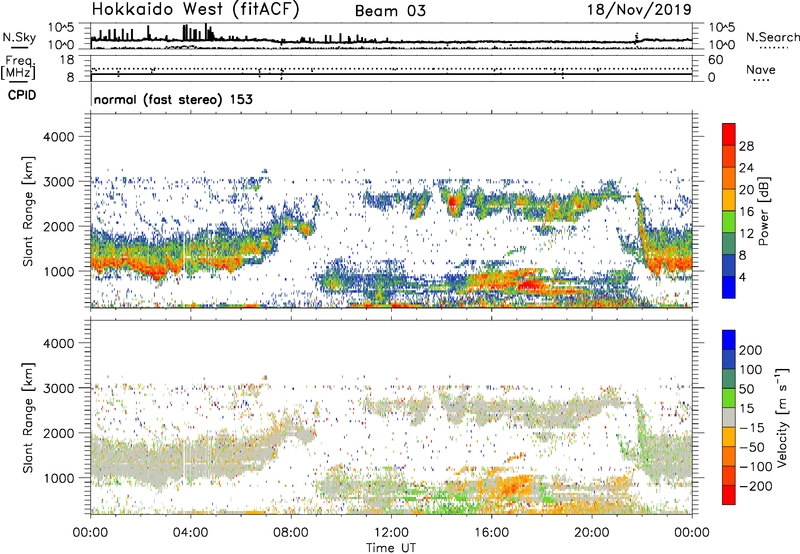Click the "04:00" time tick label
Screen dimensions: 800x554
(190, 533)
